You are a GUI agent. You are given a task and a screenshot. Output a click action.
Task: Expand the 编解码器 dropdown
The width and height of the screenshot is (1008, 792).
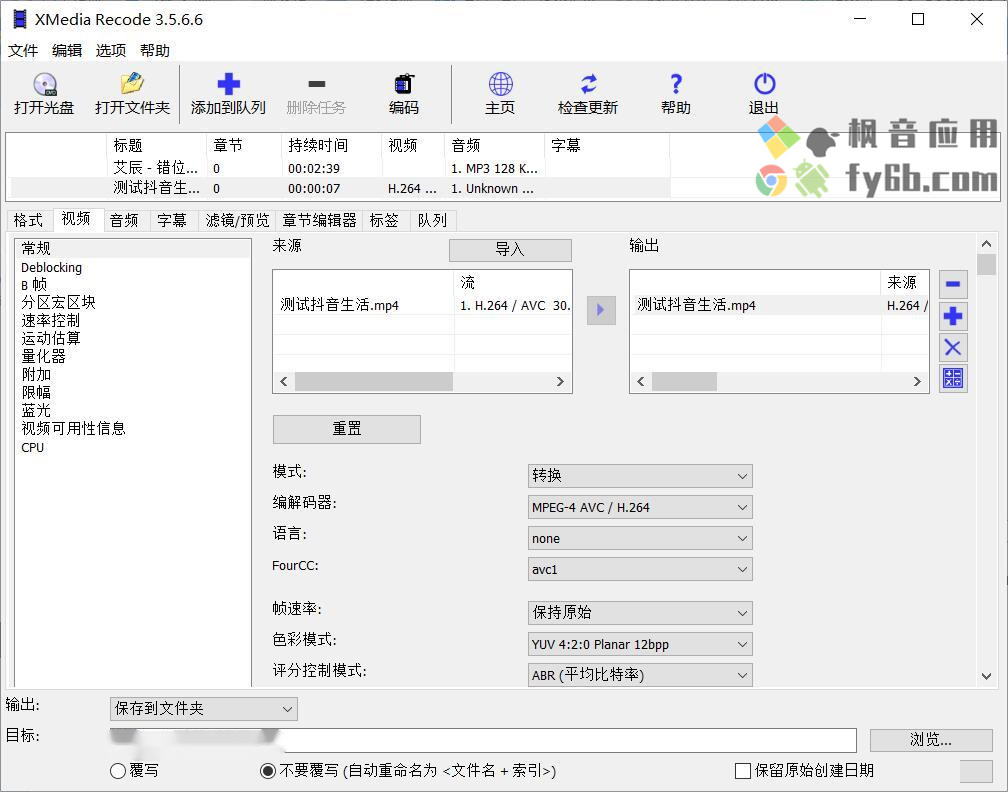click(x=640, y=507)
